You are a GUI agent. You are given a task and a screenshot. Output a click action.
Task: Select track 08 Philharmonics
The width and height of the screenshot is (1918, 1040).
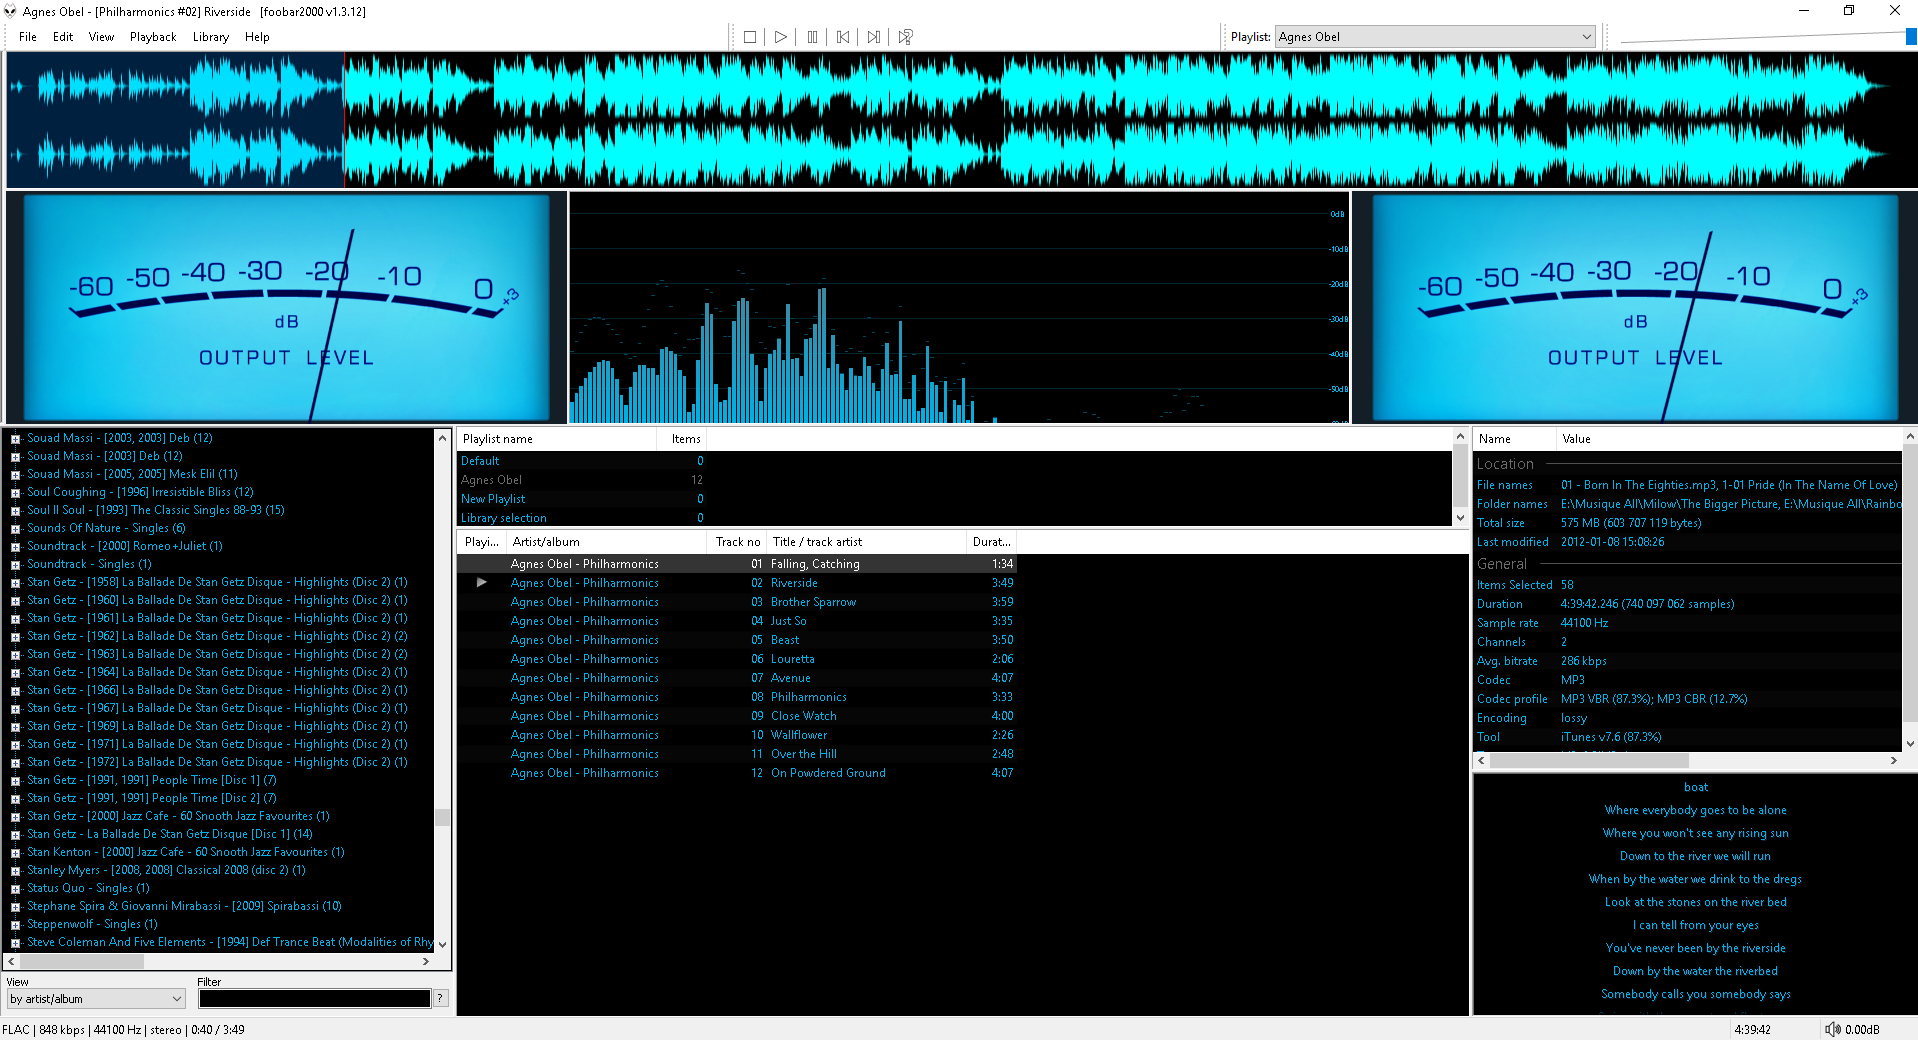(737, 697)
